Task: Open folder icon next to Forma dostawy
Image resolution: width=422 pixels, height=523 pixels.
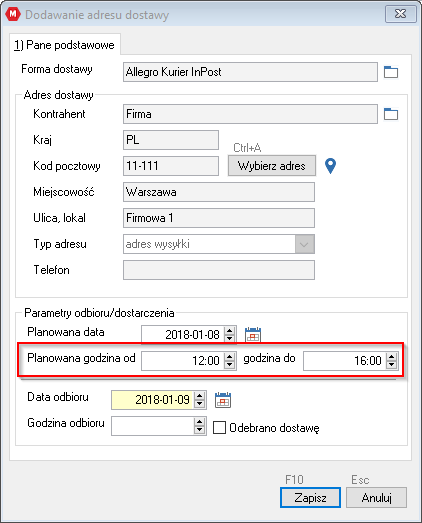Action: [x=391, y=72]
